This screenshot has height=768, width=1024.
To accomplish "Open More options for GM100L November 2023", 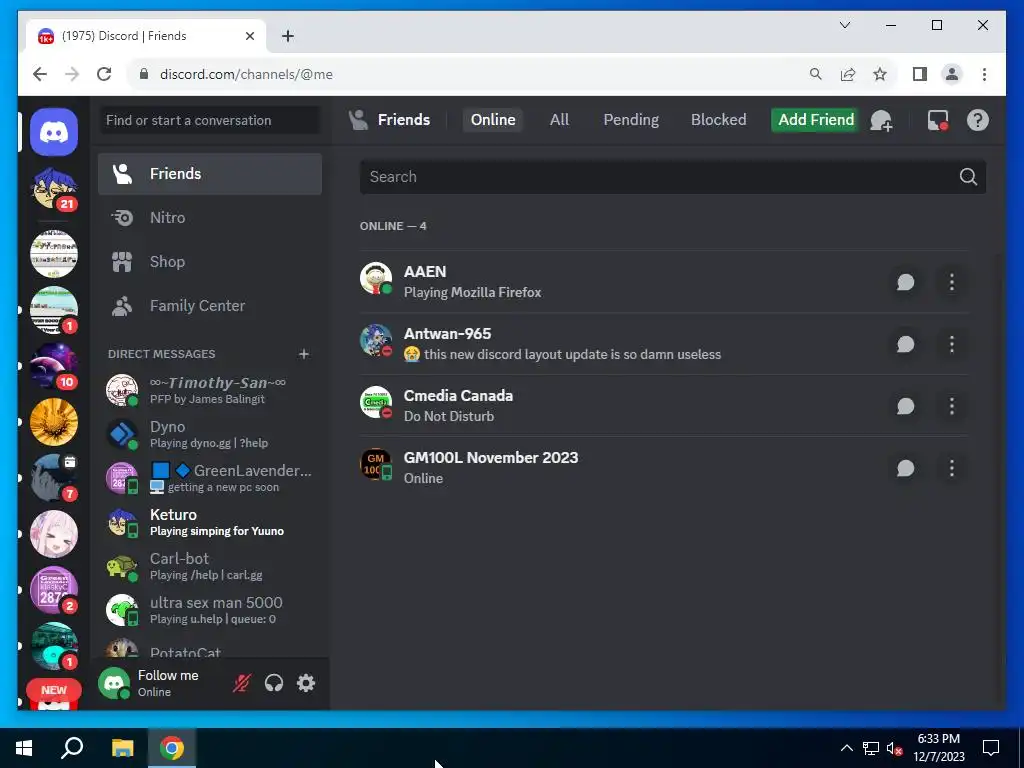I will tap(952, 468).
